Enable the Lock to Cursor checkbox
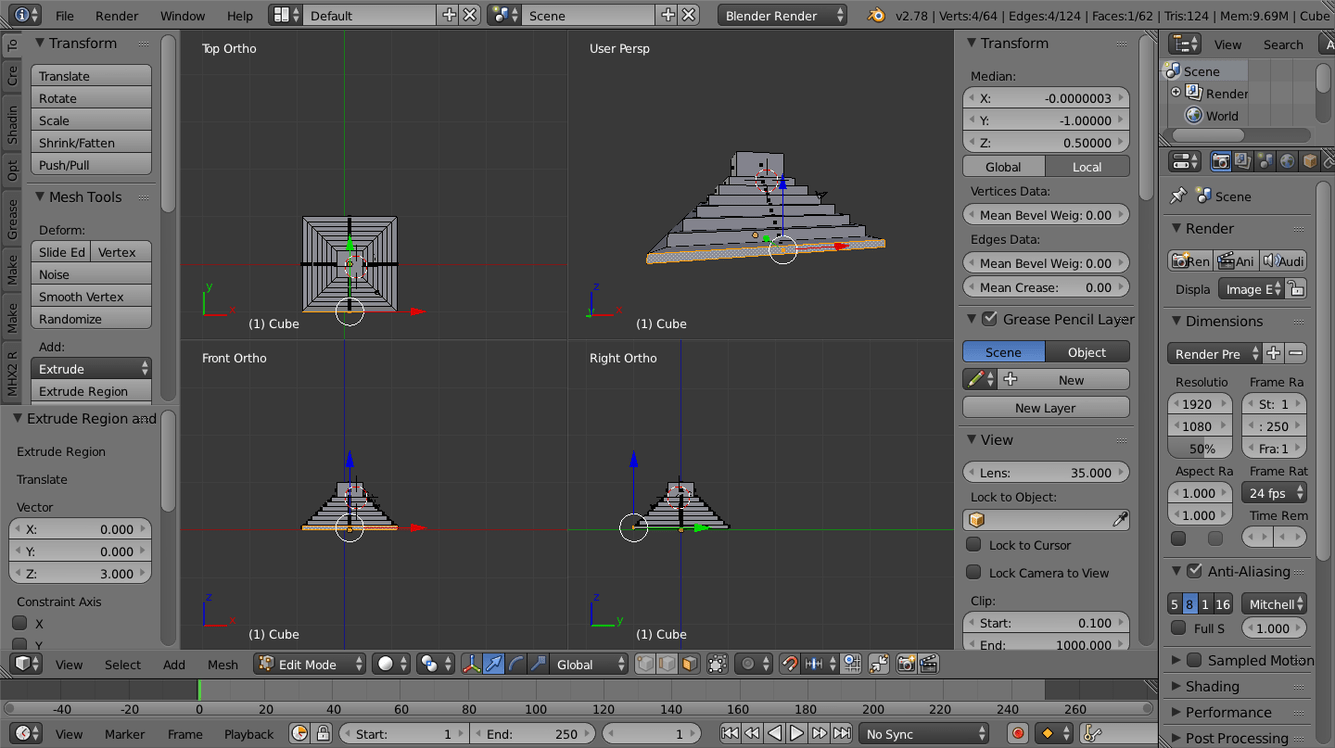Image resolution: width=1335 pixels, height=748 pixels. click(x=974, y=545)
